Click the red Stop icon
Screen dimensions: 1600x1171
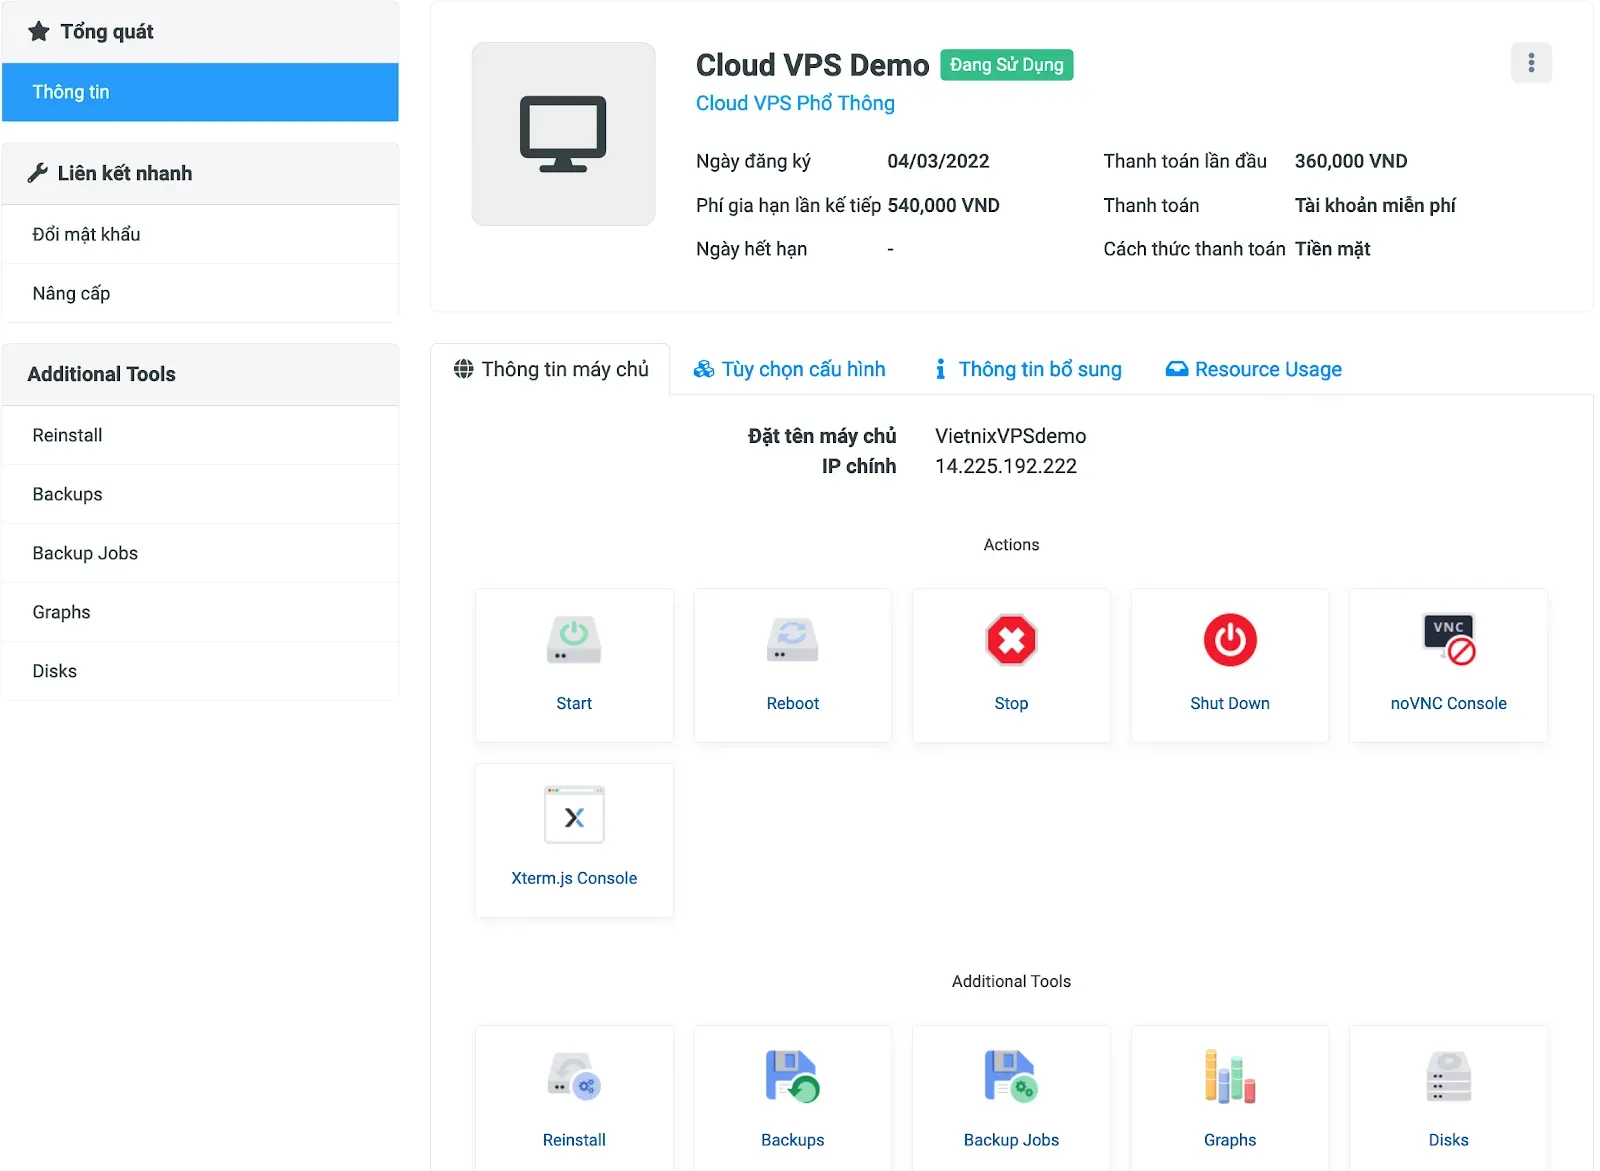[1011, 640]
